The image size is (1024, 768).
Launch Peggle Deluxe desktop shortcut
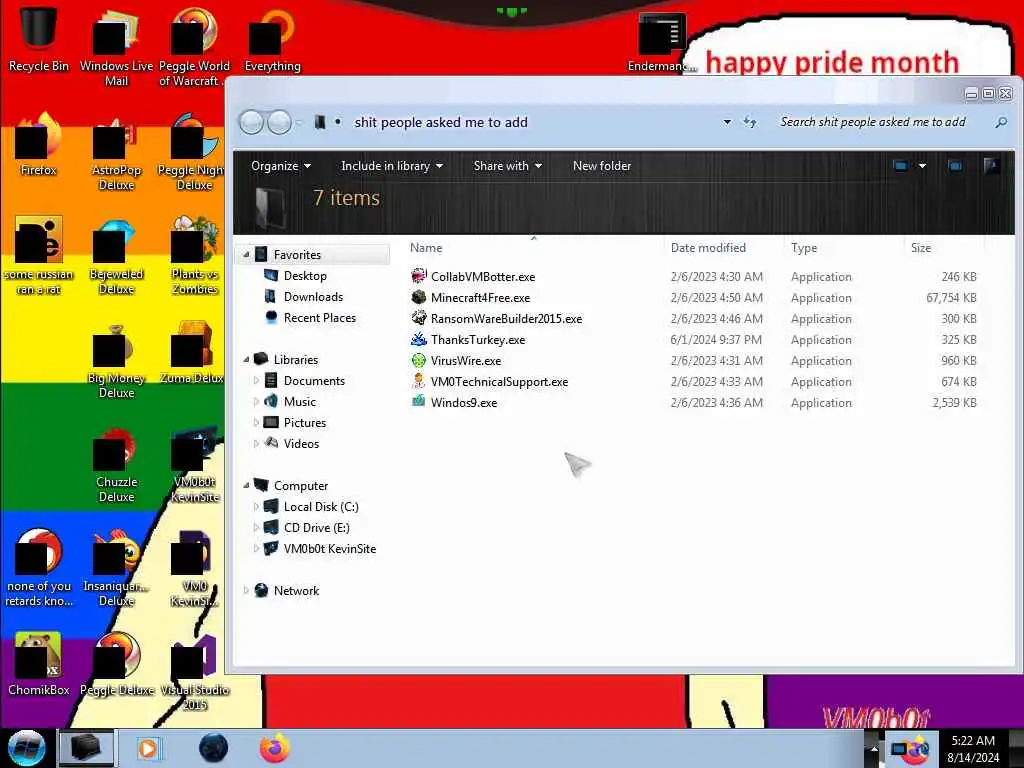(116, 664)
